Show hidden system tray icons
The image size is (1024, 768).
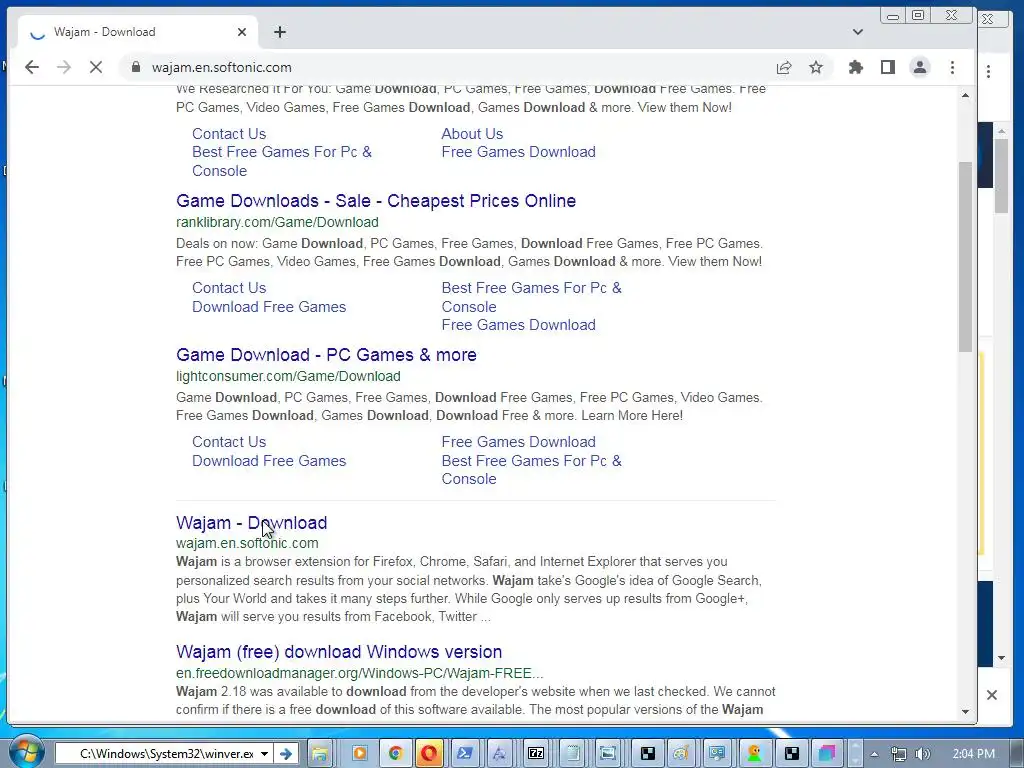(x=874, y=754)
